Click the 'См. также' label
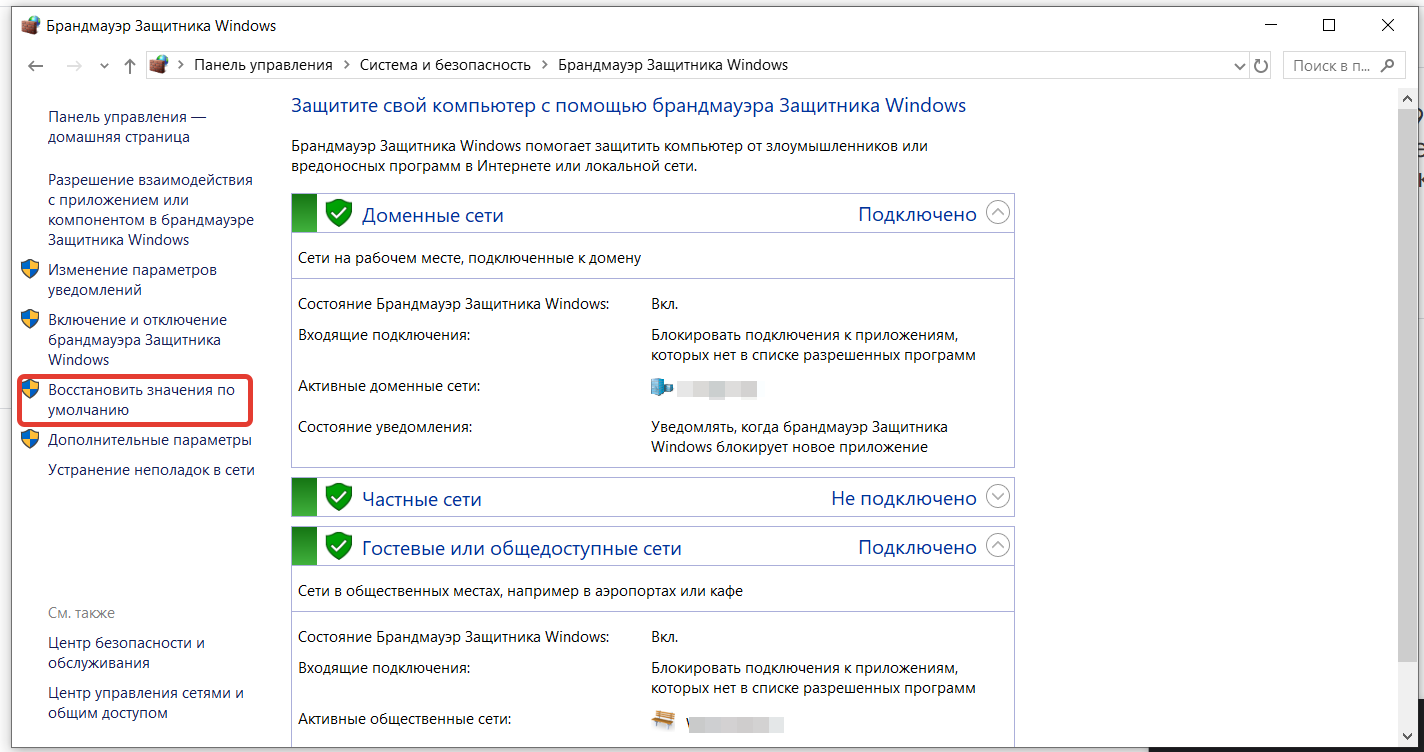The image size is (1424, 752). point(81,613)
